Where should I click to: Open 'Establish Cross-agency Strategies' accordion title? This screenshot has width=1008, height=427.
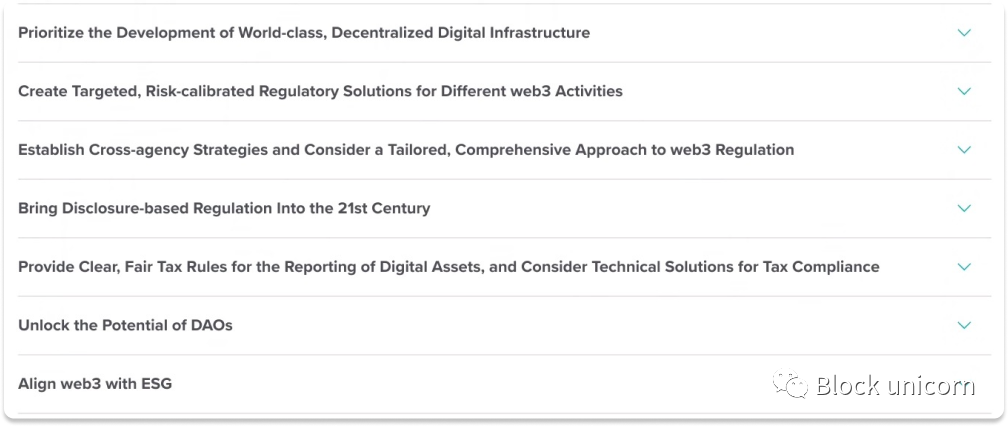pyautogui.click(x=406, y=150)
